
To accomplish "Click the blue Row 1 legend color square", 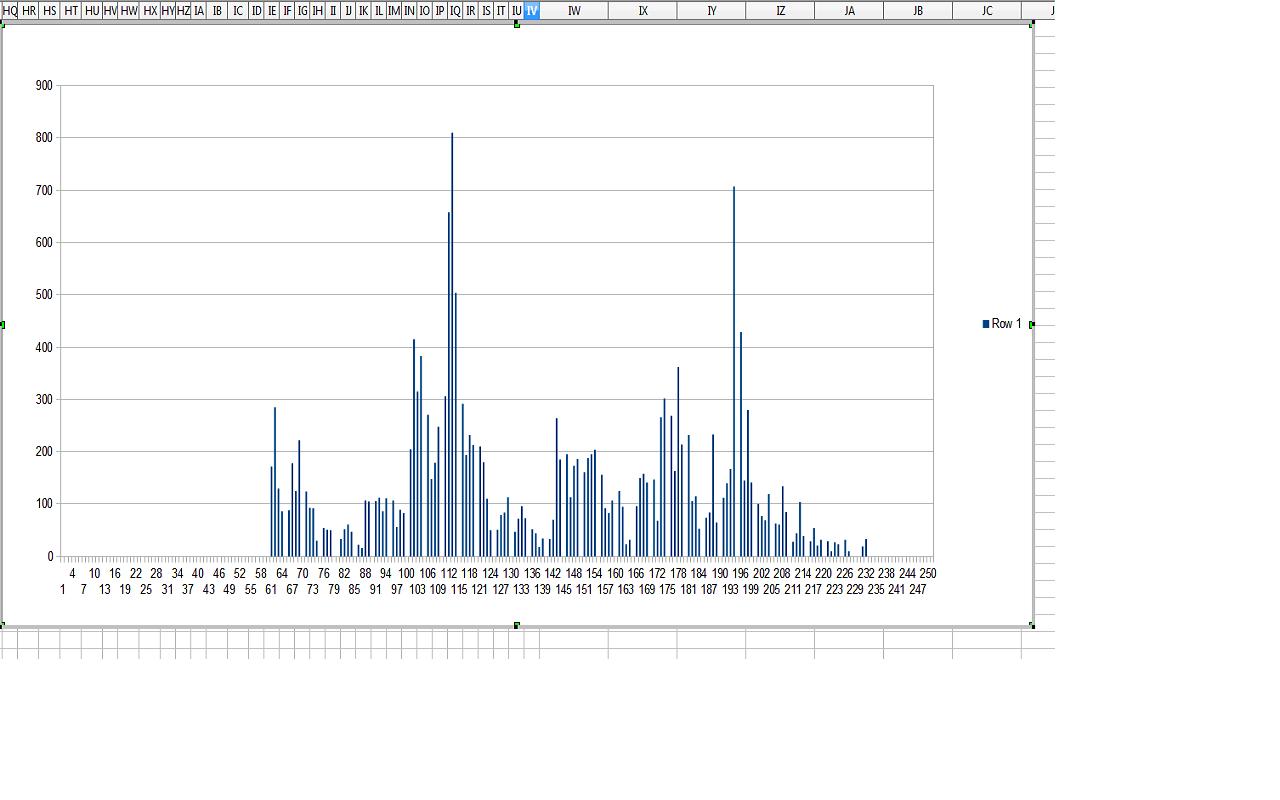I will [986, 324].
